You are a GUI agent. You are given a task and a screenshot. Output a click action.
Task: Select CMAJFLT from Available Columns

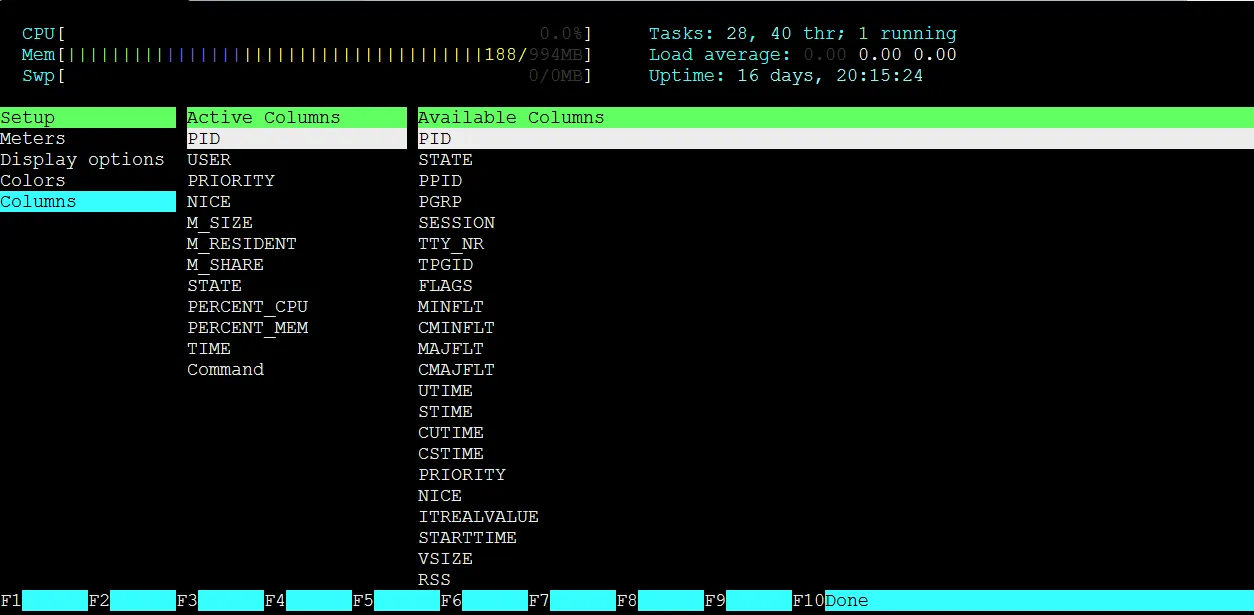coord(456,369)
